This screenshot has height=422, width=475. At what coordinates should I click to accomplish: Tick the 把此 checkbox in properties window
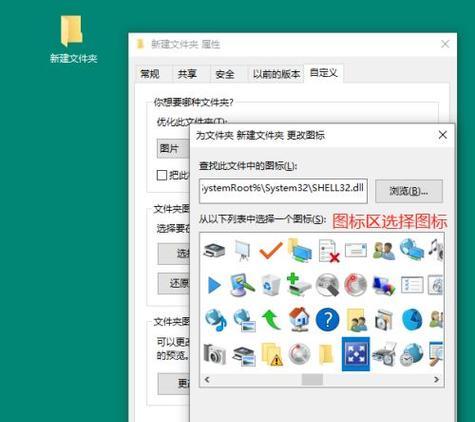point(162,175)
